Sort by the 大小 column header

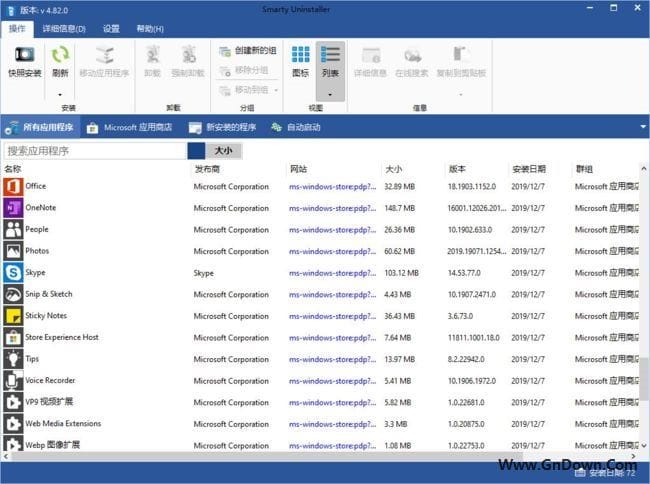click(x=393, y=169)
